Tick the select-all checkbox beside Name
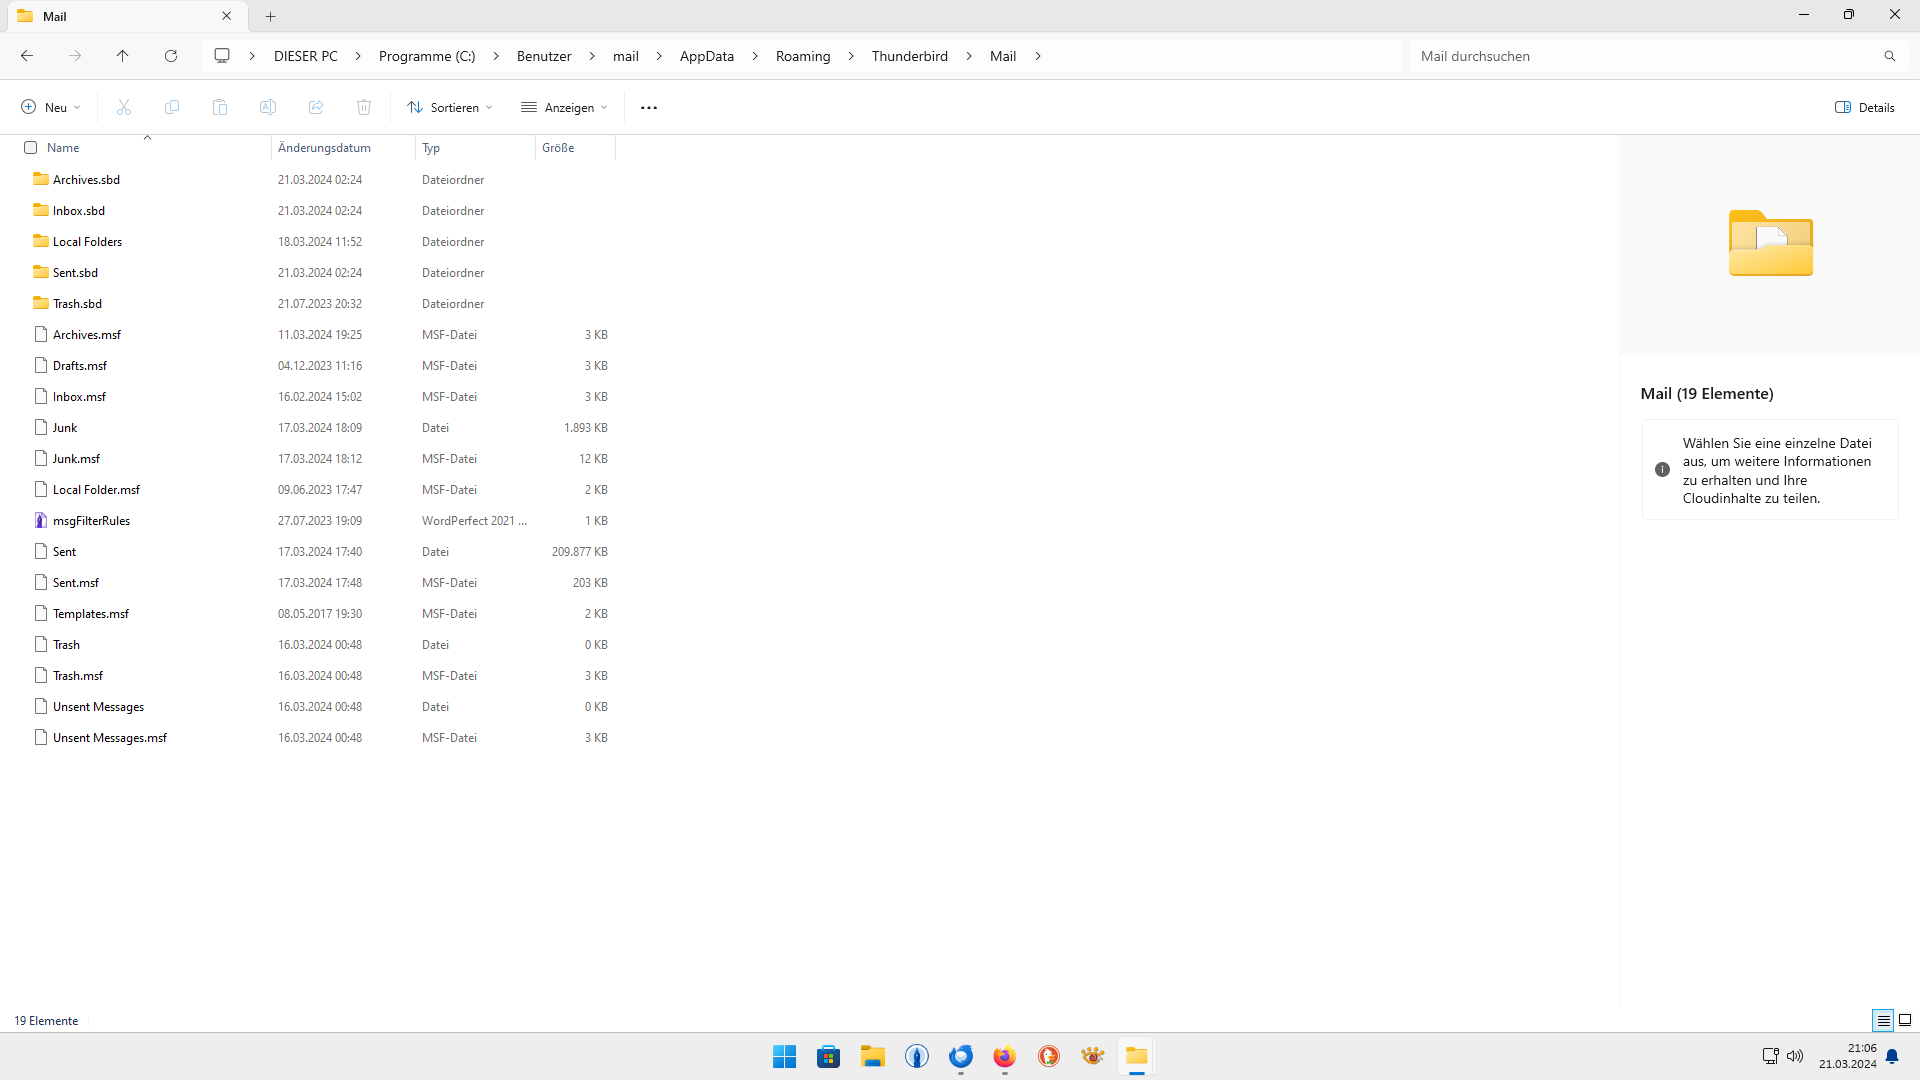The image size is (1920, 1080). [30, 147]
